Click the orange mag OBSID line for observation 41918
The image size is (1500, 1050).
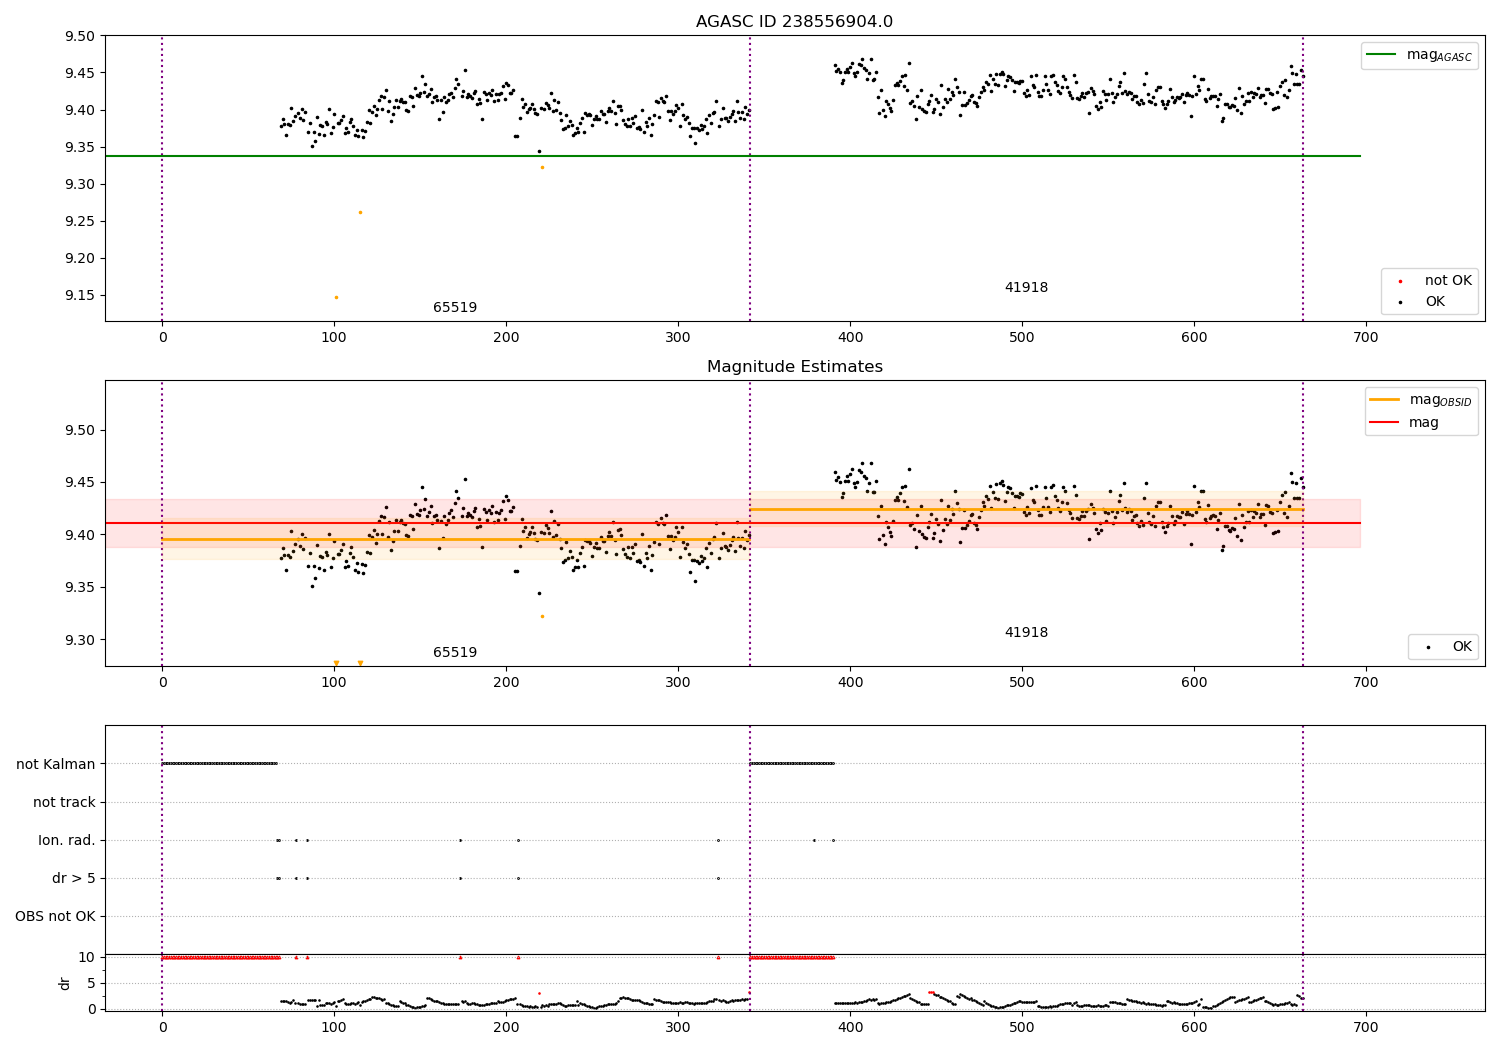tap(1026, 509)
